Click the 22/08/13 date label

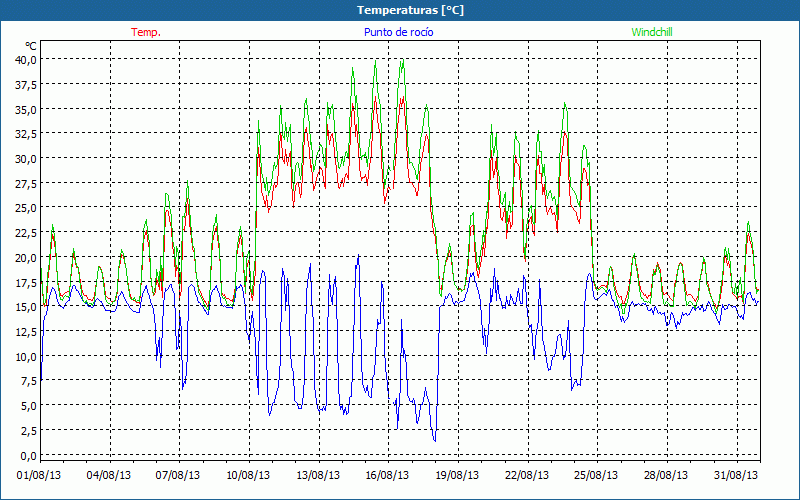point(527,476)
